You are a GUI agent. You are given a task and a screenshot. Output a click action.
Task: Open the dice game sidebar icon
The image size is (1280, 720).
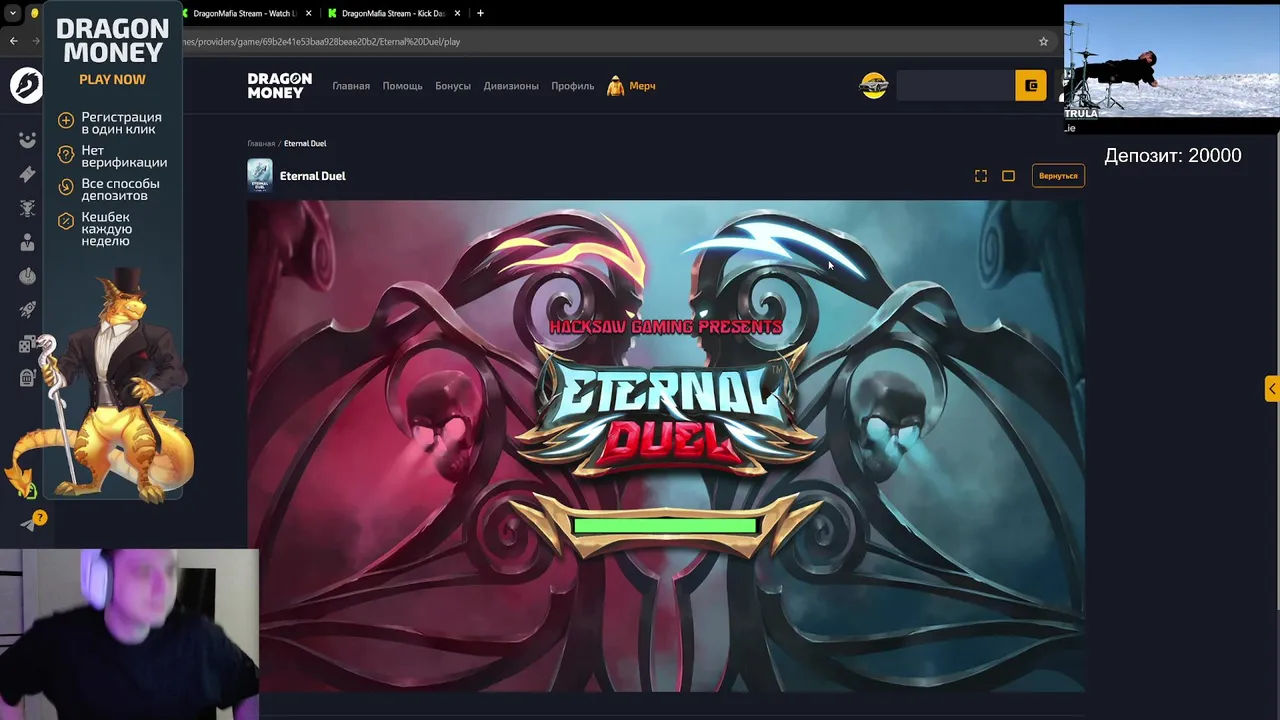tap(27, 344)
